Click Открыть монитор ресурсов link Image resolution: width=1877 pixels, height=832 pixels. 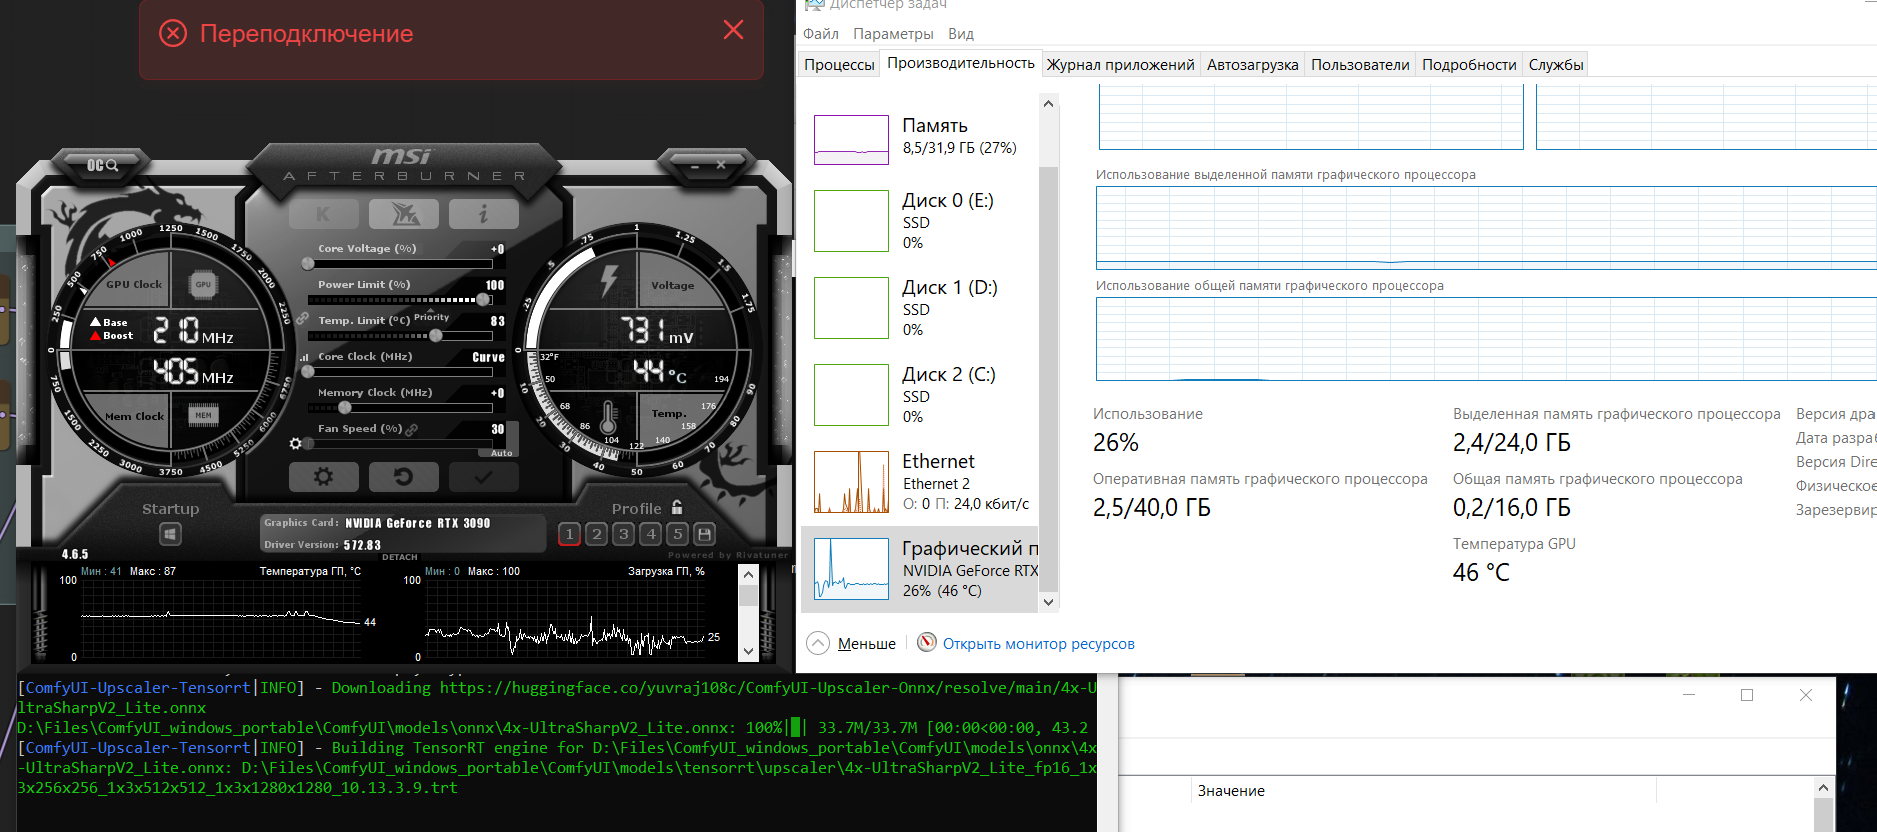[x=1039, y=644]
